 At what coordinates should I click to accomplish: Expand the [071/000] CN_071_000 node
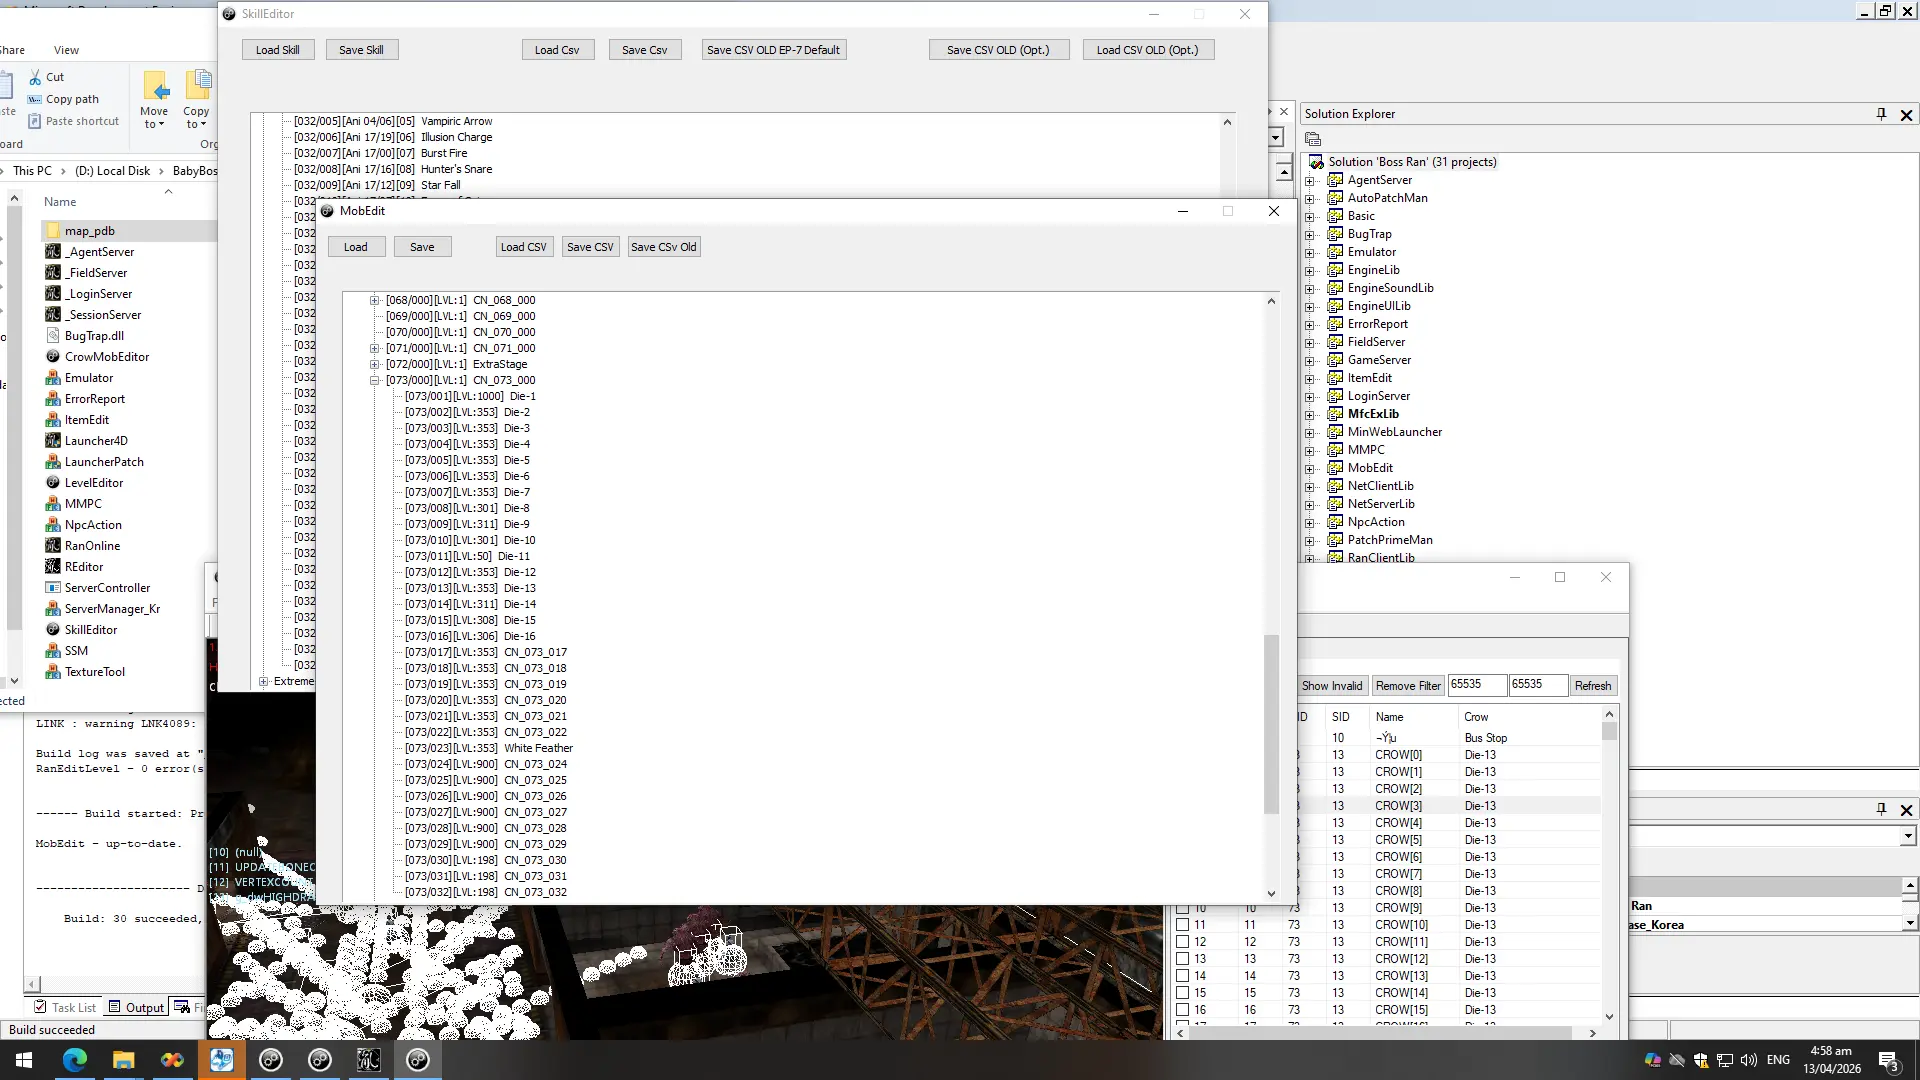(x=375, y=348)
